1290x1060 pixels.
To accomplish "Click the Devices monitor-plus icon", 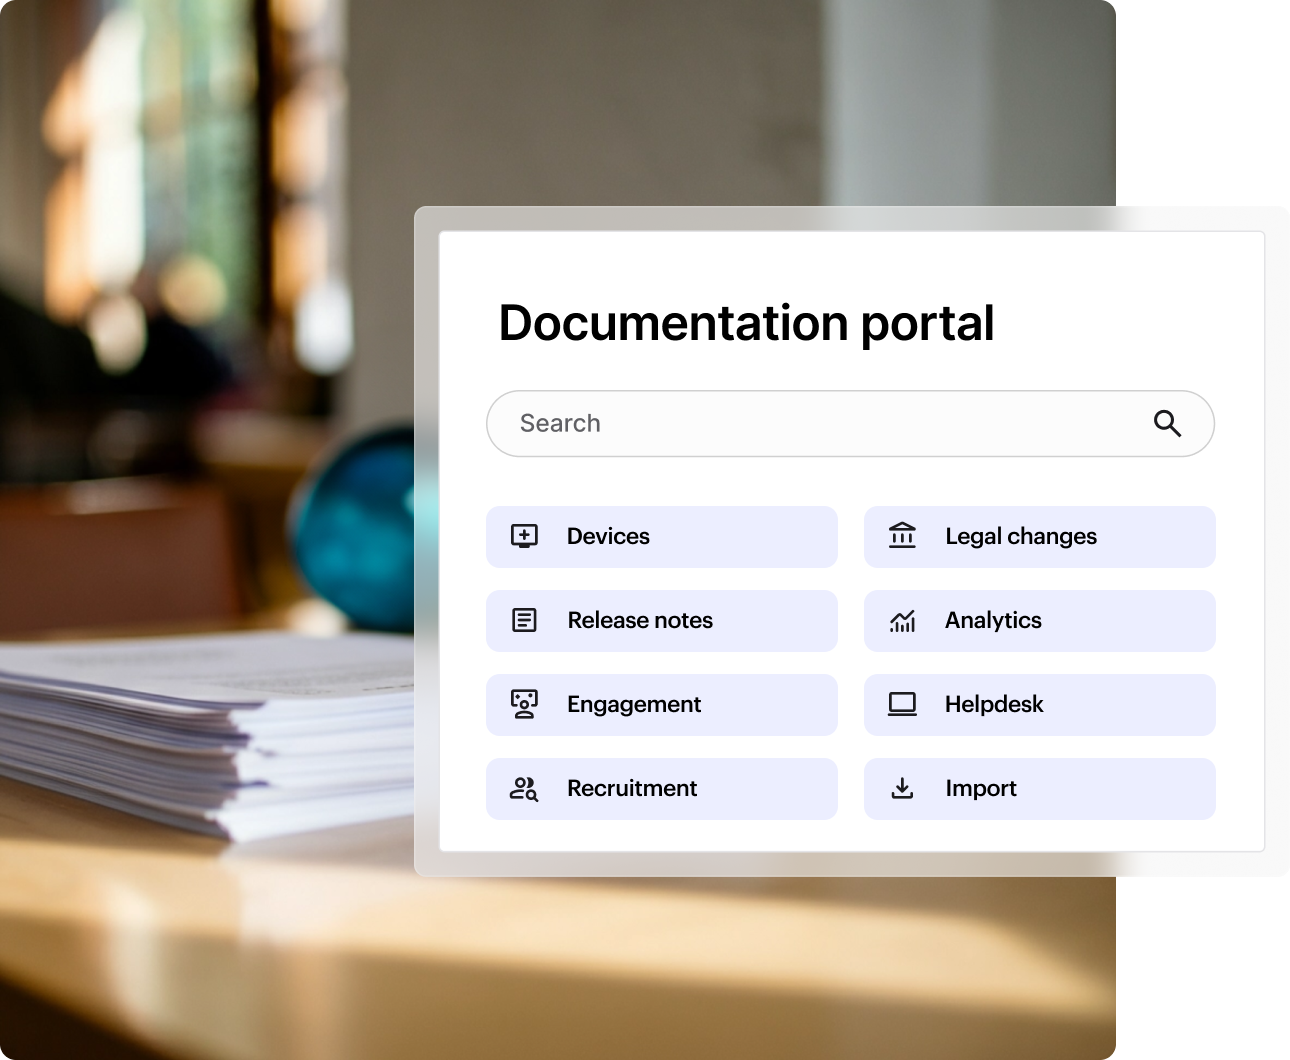I will 524,536.
